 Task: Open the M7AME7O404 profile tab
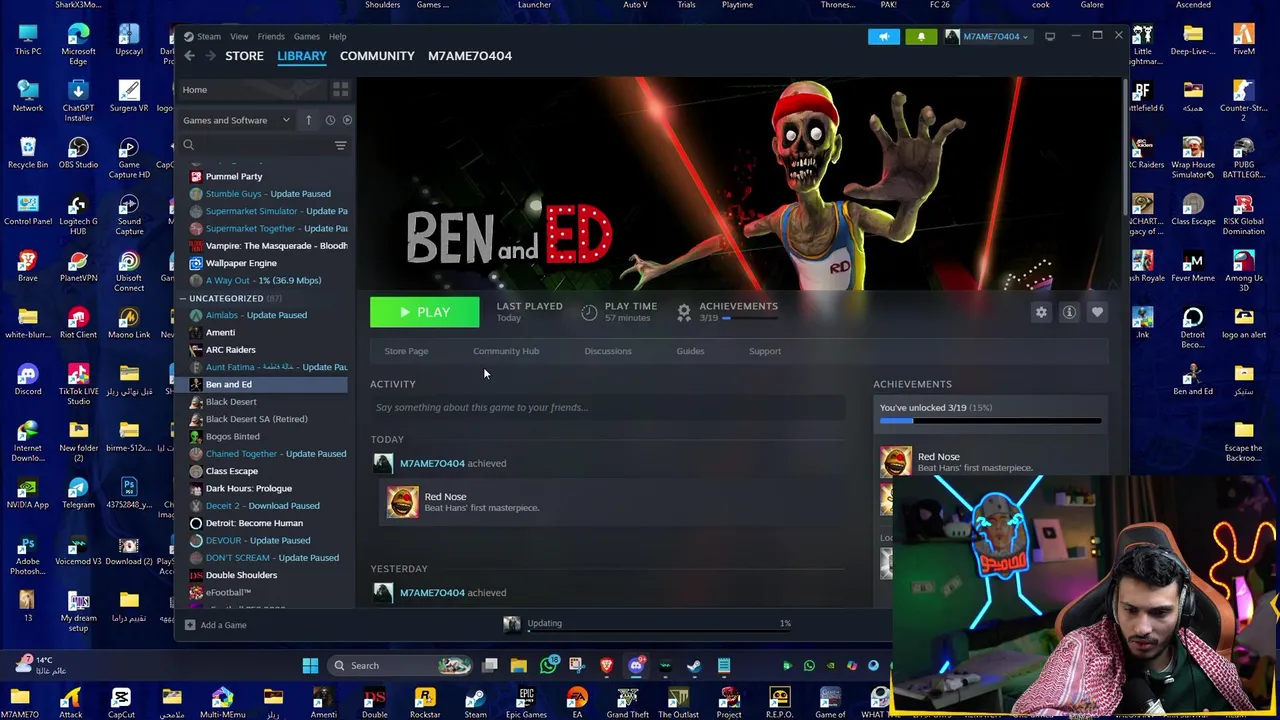470,56
